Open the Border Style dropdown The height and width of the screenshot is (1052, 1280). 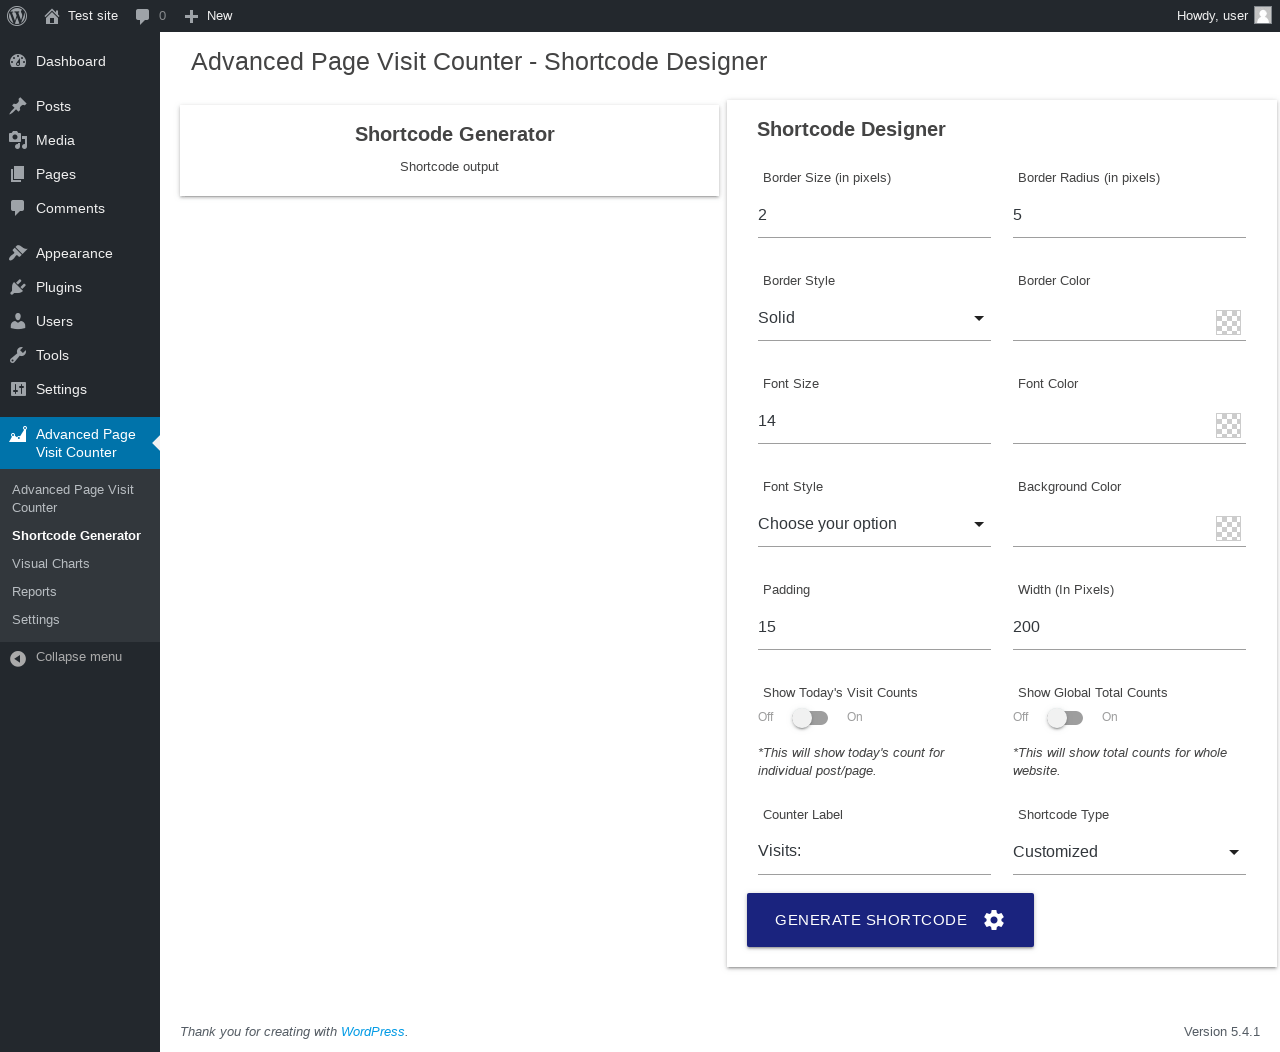click(x=873, y=318)
